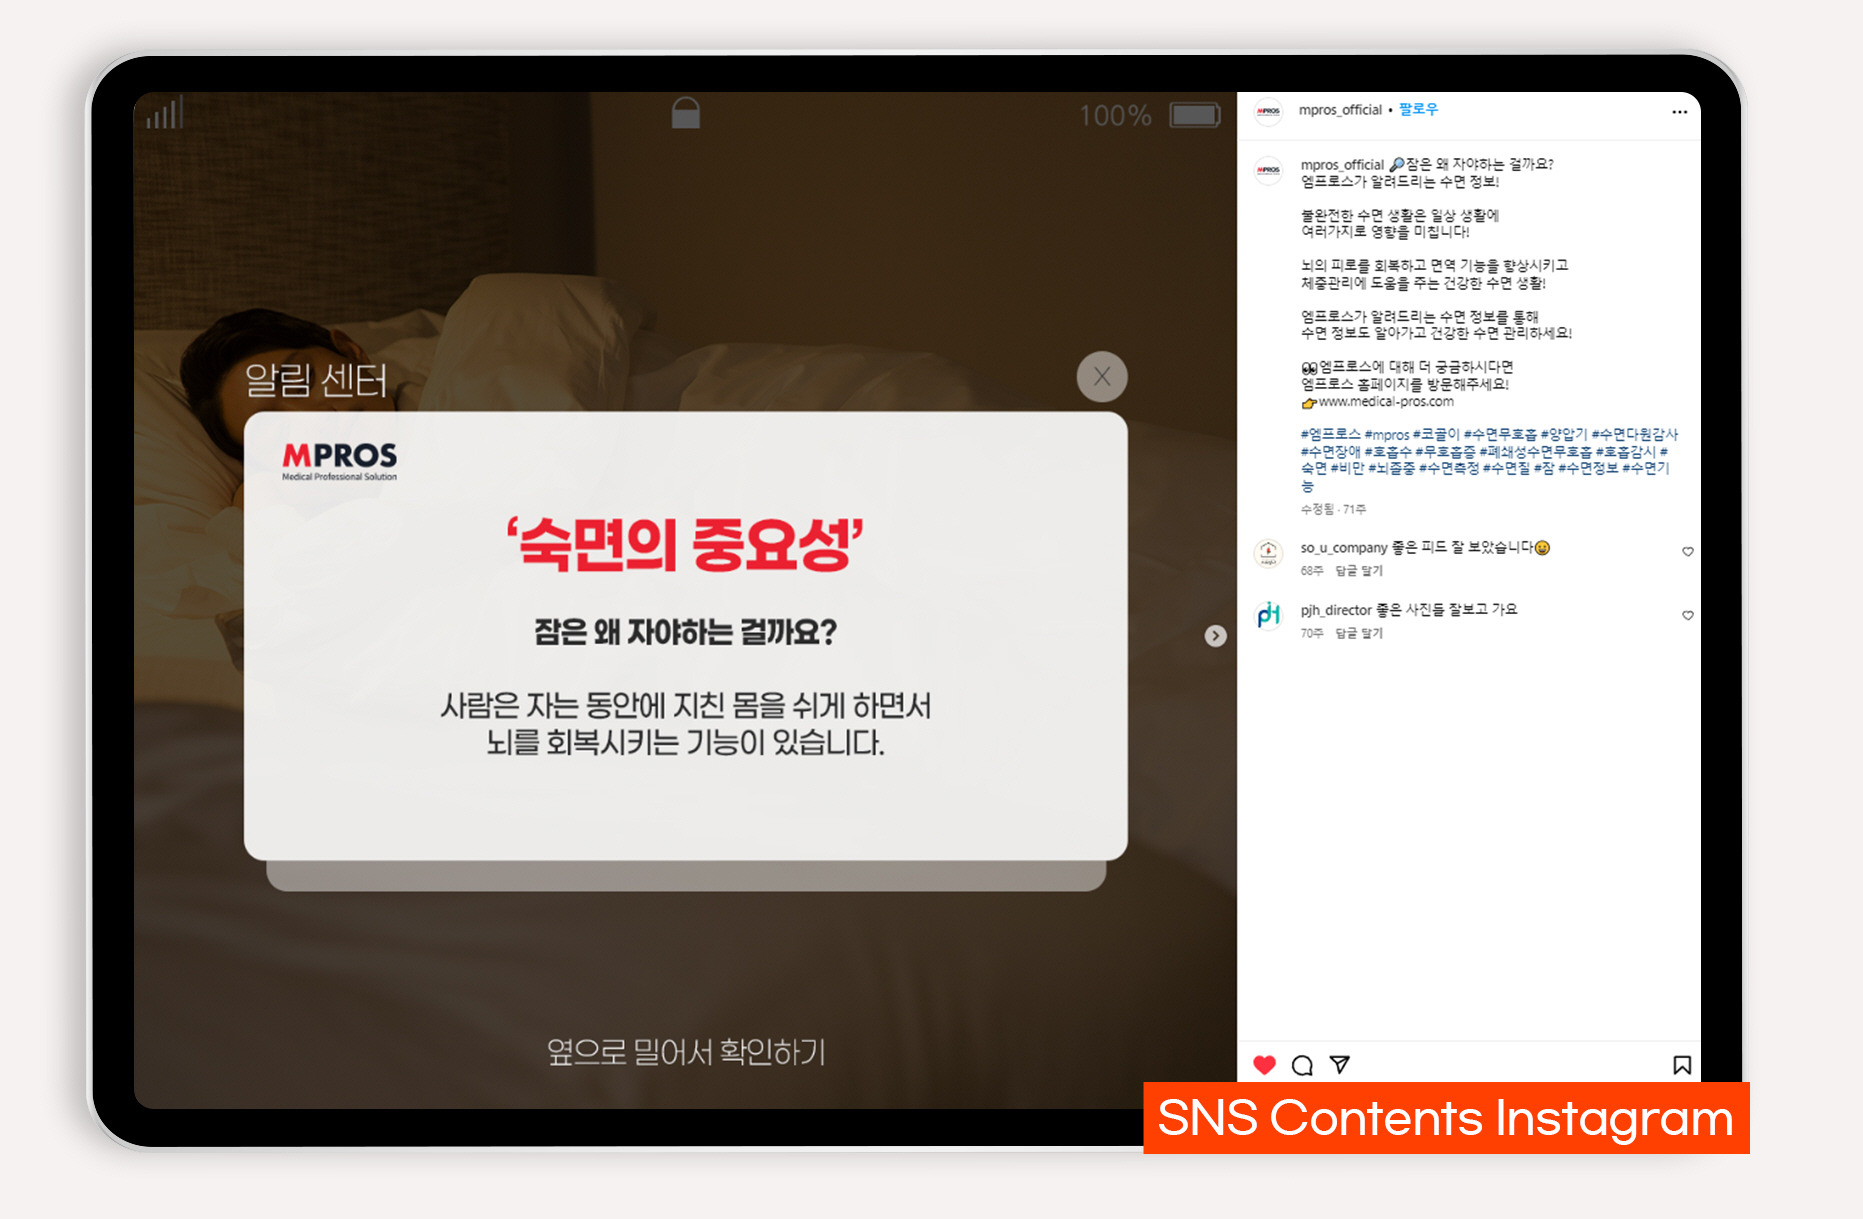
Task: Open the #수면정보 hashtag
Action: click(1588, 468)
